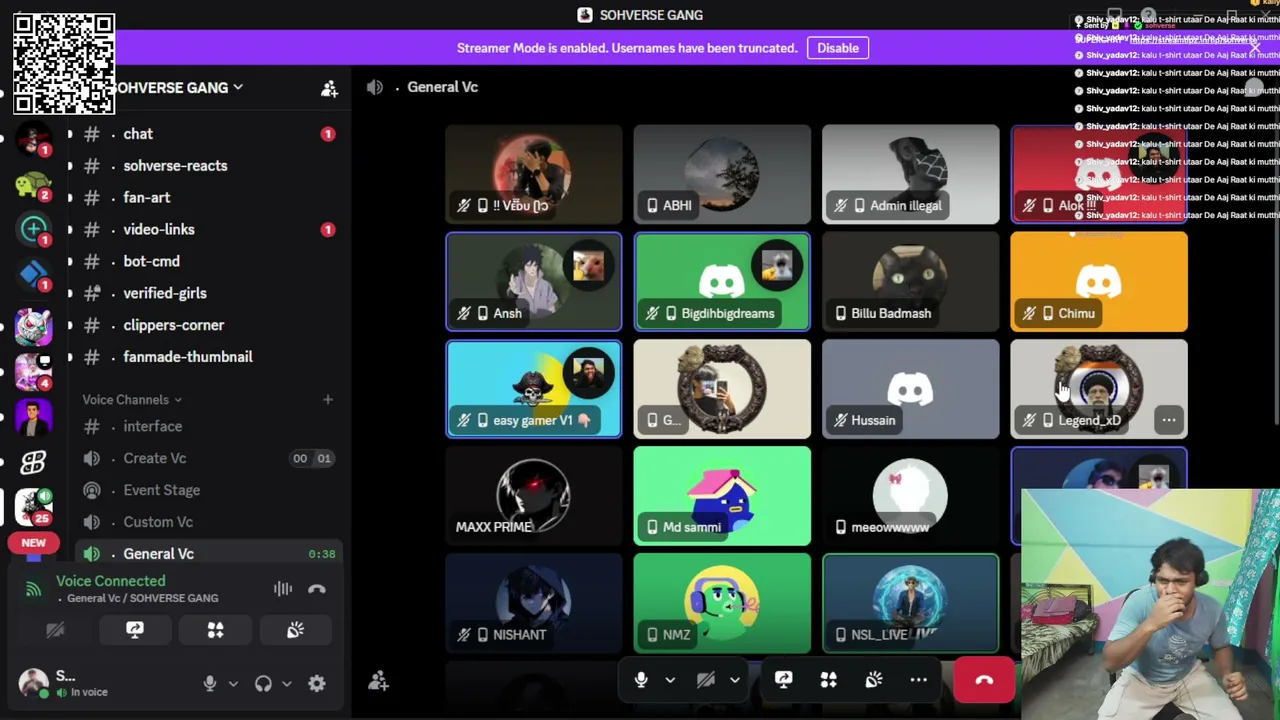The image size is (1280, 720).
Task: Open invite people icon beside SOHVERSE GANG header
Action: pos(329,88)
